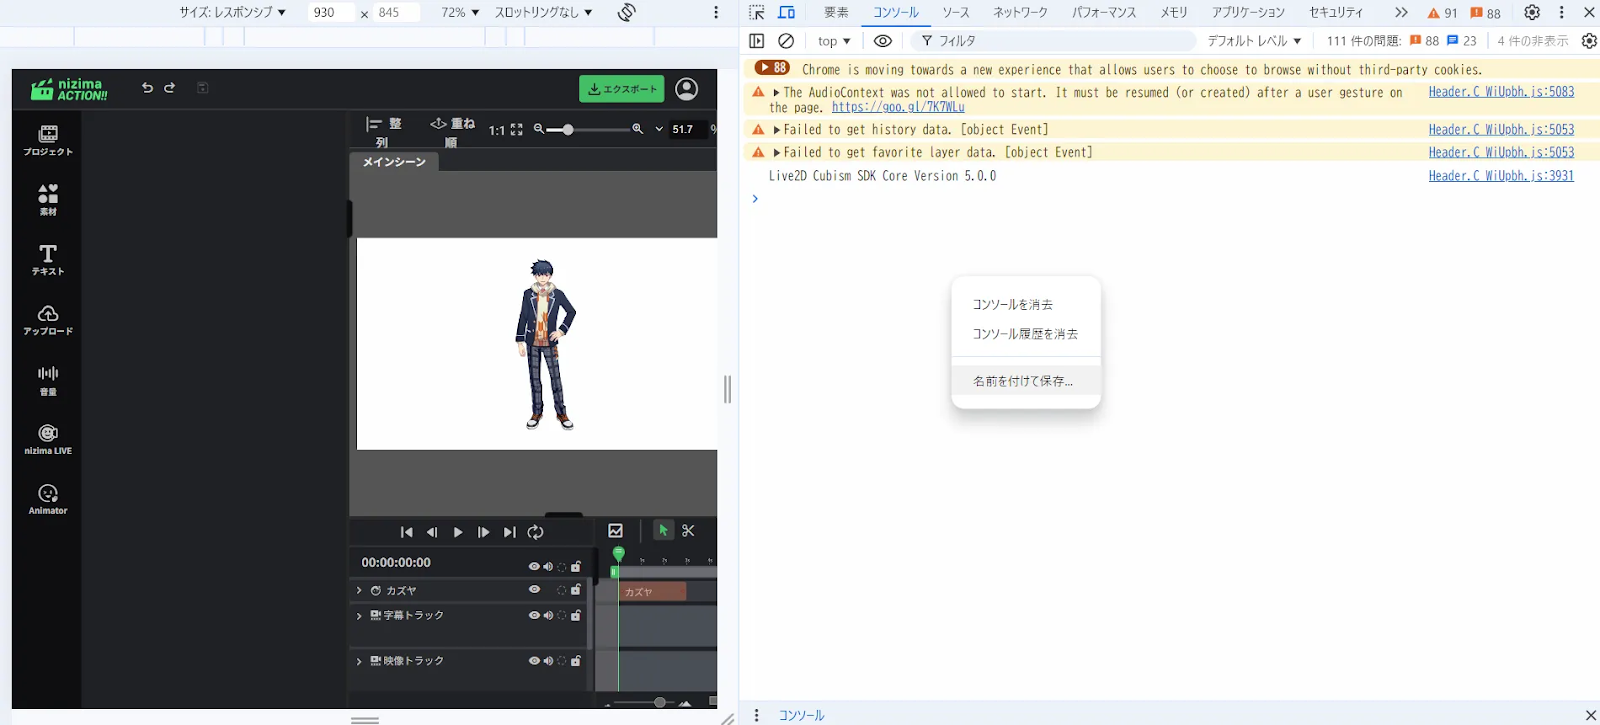Toggle visibility of カズヤ track
Screen dimensions: 1600x725
(534, 590)
